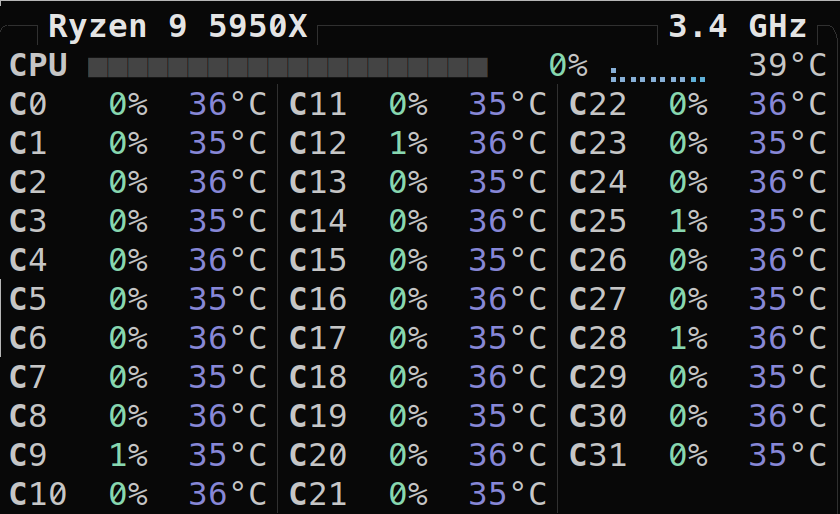Select the C31 core label

point(598,456)
